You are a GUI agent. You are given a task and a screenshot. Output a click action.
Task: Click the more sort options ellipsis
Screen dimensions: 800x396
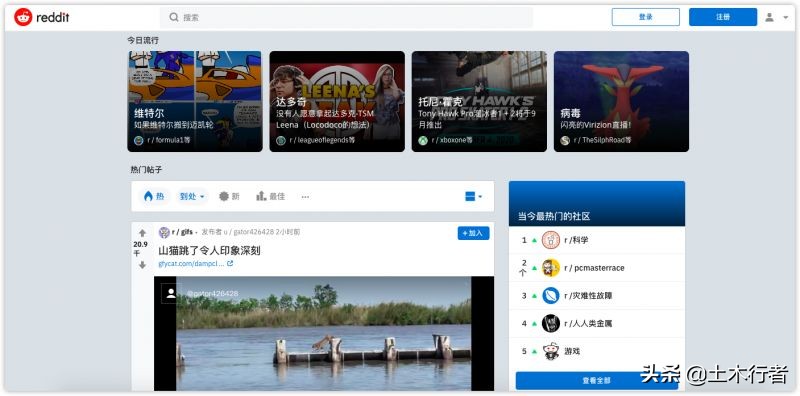coord(305,196)
